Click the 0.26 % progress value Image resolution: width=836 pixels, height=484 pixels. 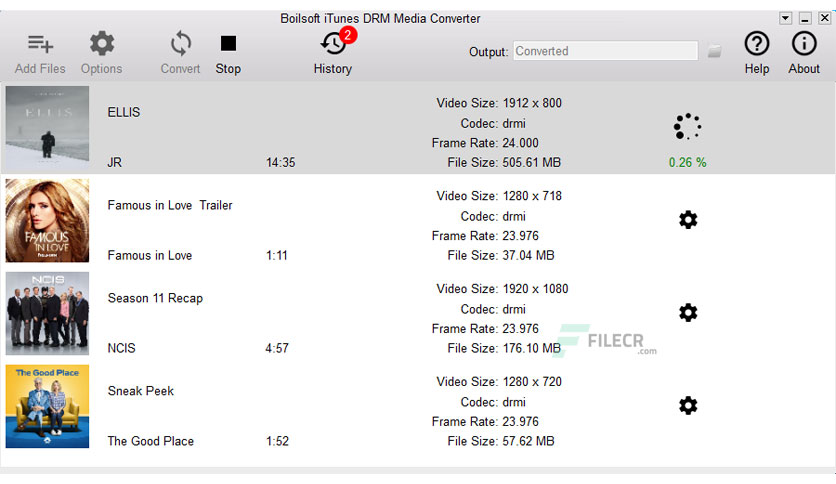[x=687, y=163]
